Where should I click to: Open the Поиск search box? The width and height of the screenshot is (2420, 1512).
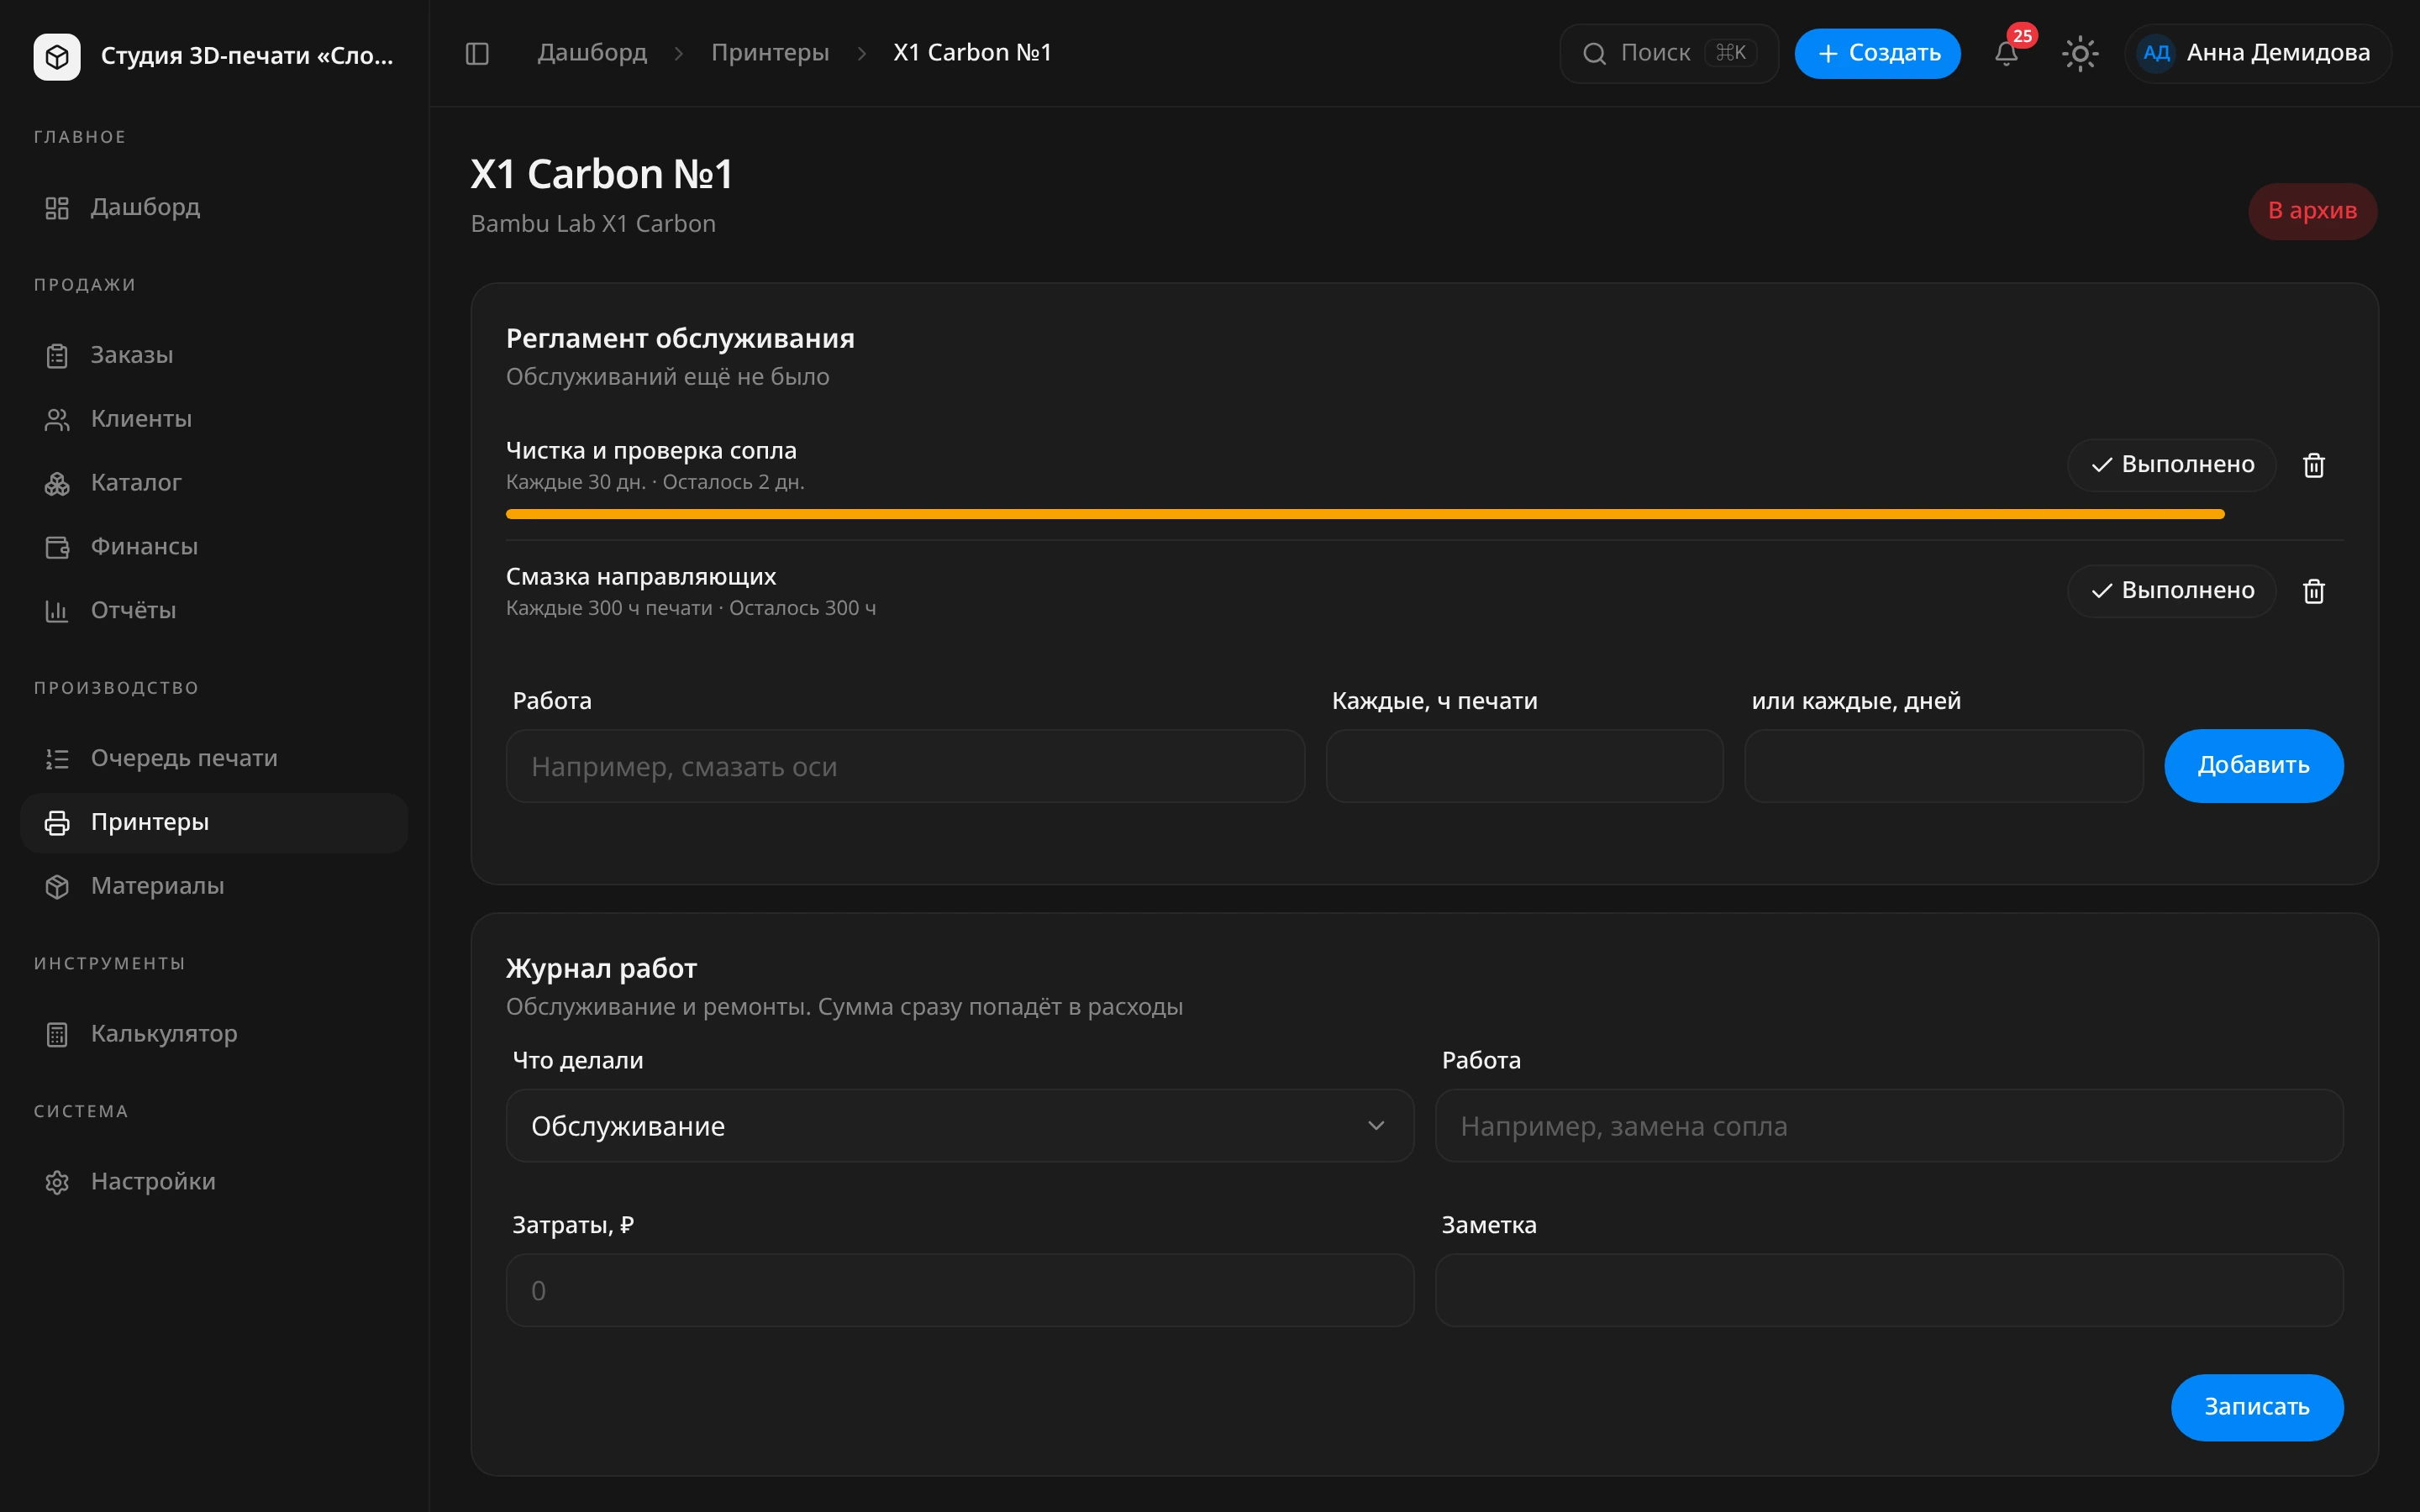(x=1668, y=53)
